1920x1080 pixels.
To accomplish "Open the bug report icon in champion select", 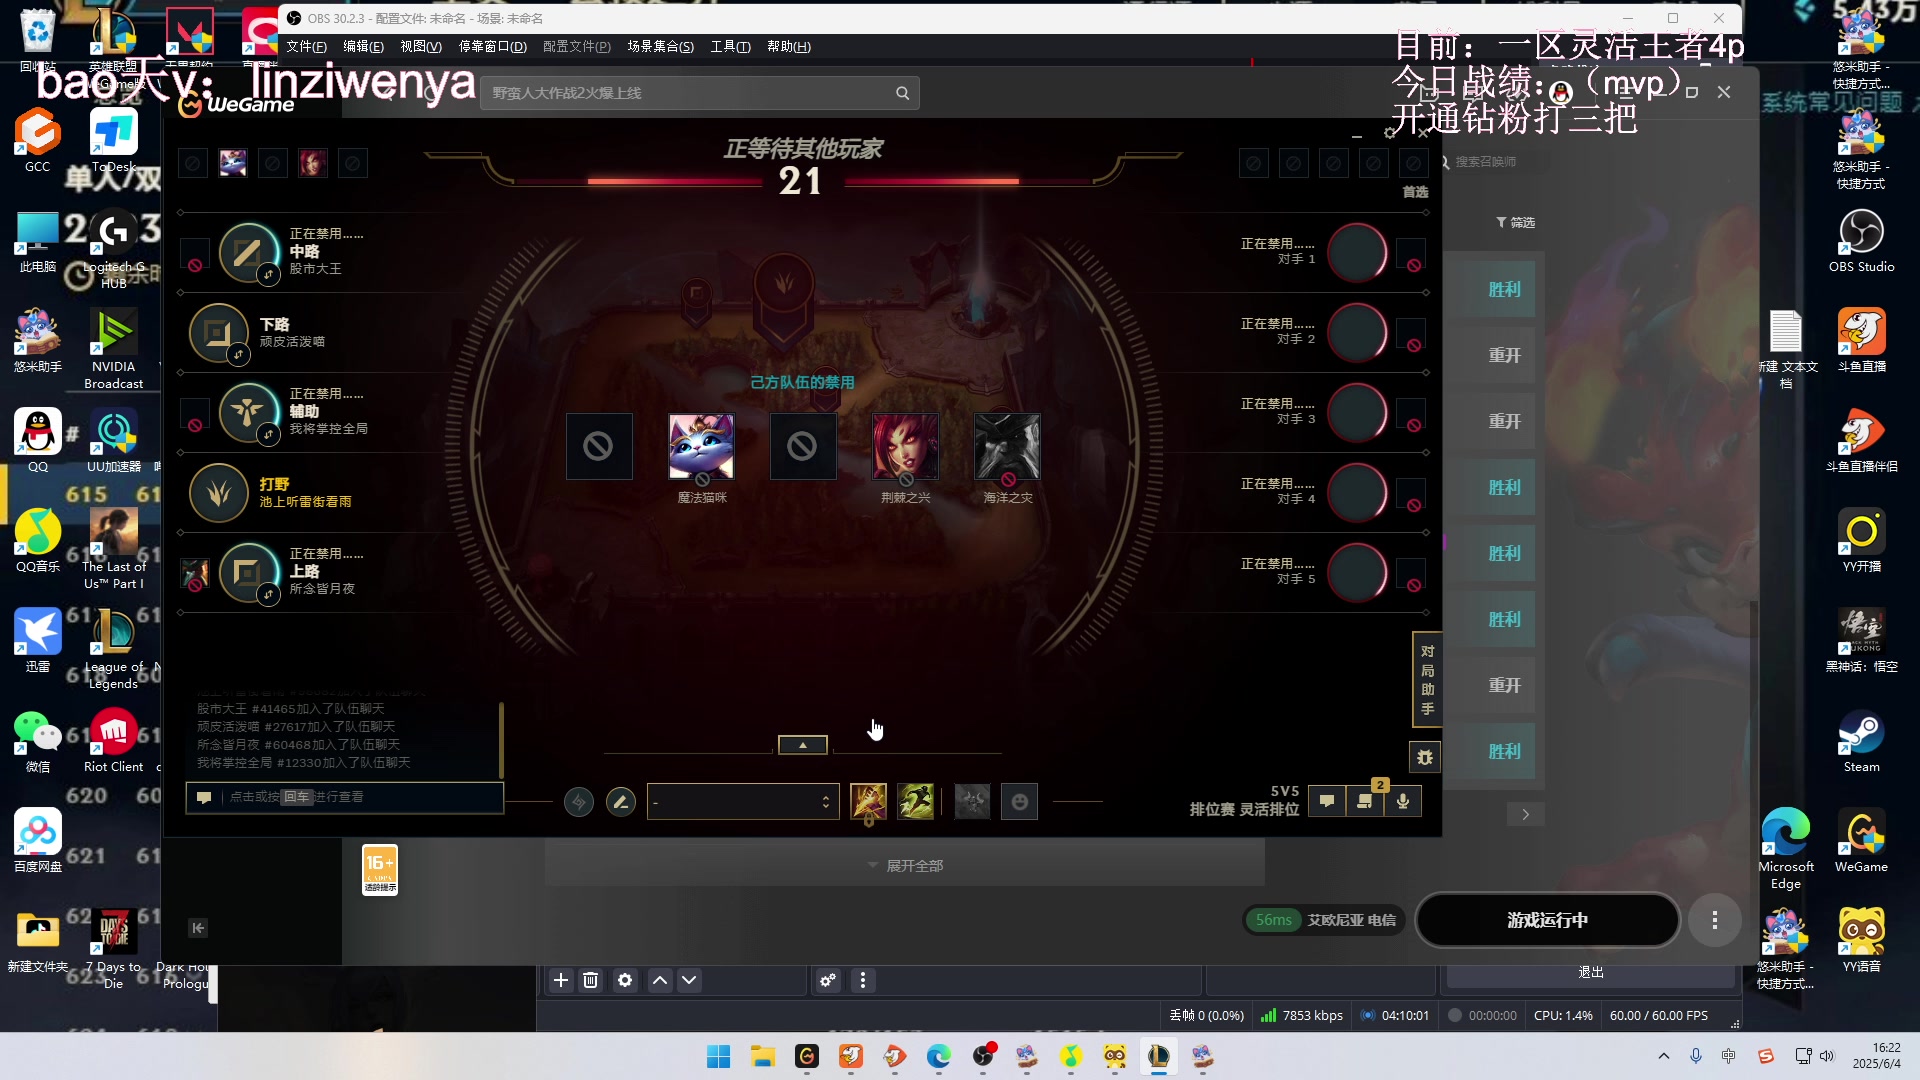I will point(1425,758).
